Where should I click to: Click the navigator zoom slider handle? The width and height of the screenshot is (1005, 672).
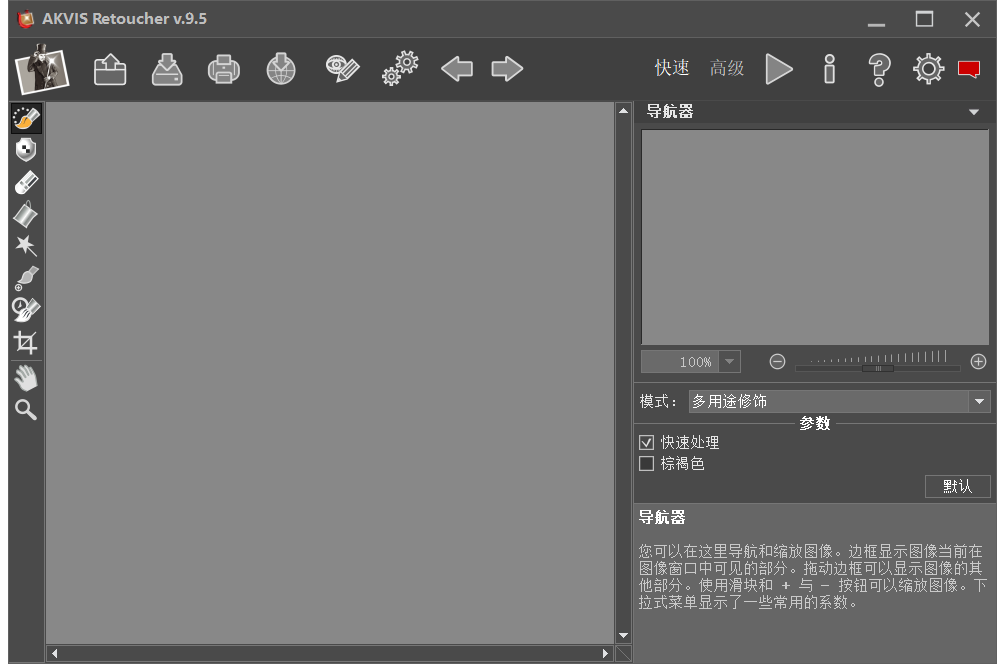click(877, 368)
